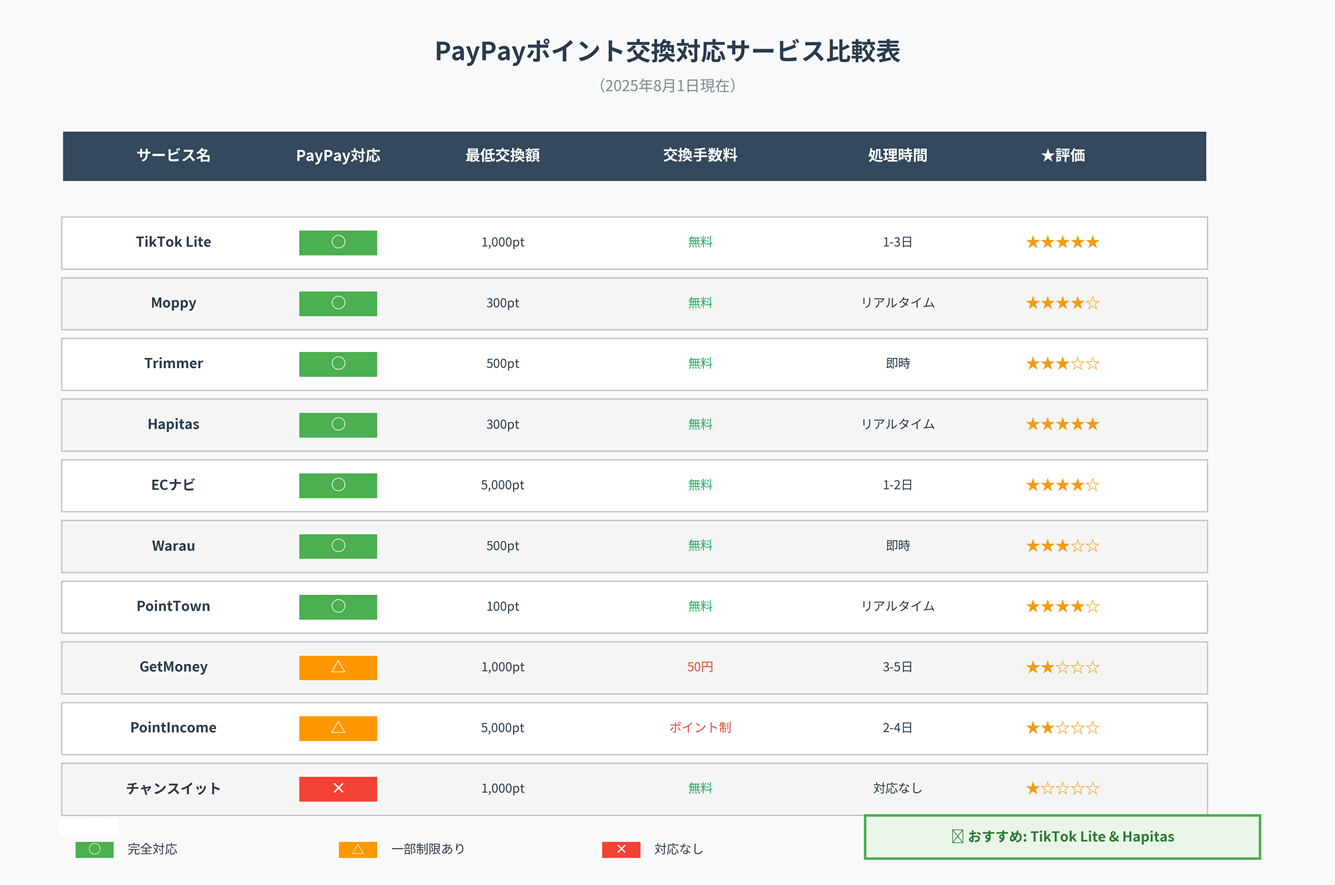Click the おすすめ: TikTok Lite & Hapitas banner
Image resolution: width=1335 pixels, height=885 pixels.
1062,837
